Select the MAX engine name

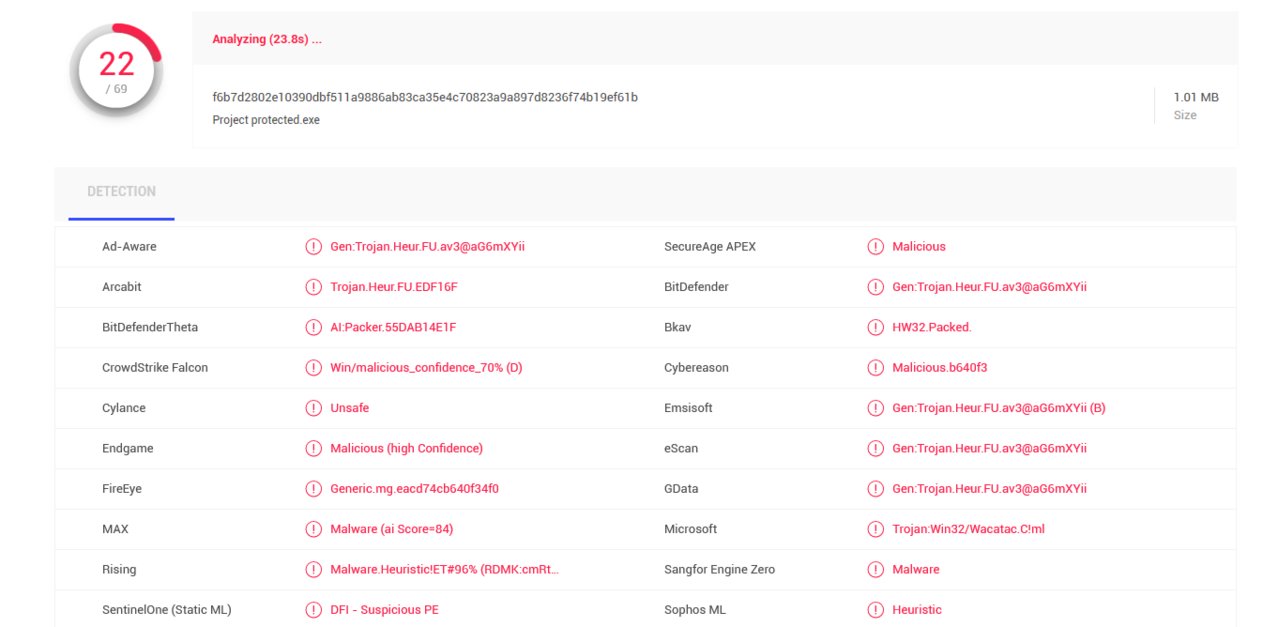(115, 529)
